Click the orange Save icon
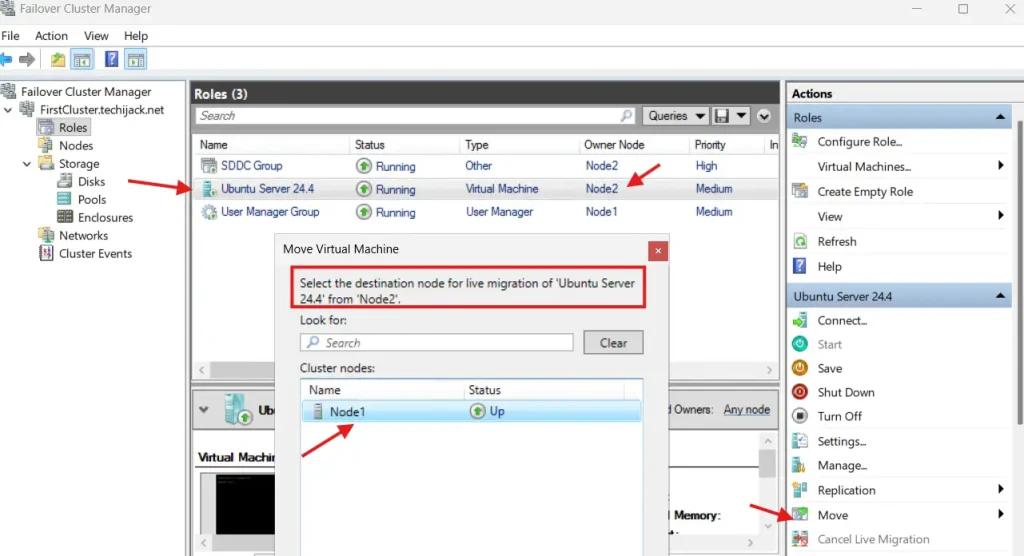 coord(800,368)
